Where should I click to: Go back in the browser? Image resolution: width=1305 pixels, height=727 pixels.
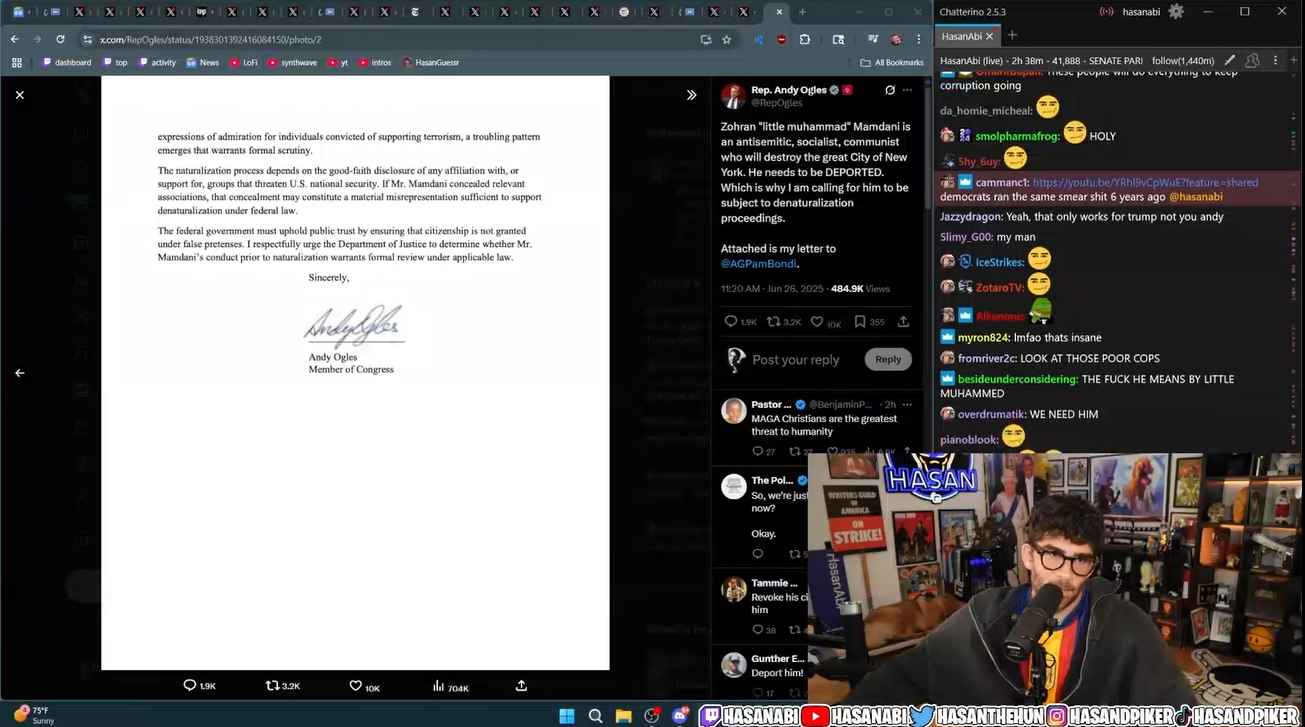coord(14,39)
